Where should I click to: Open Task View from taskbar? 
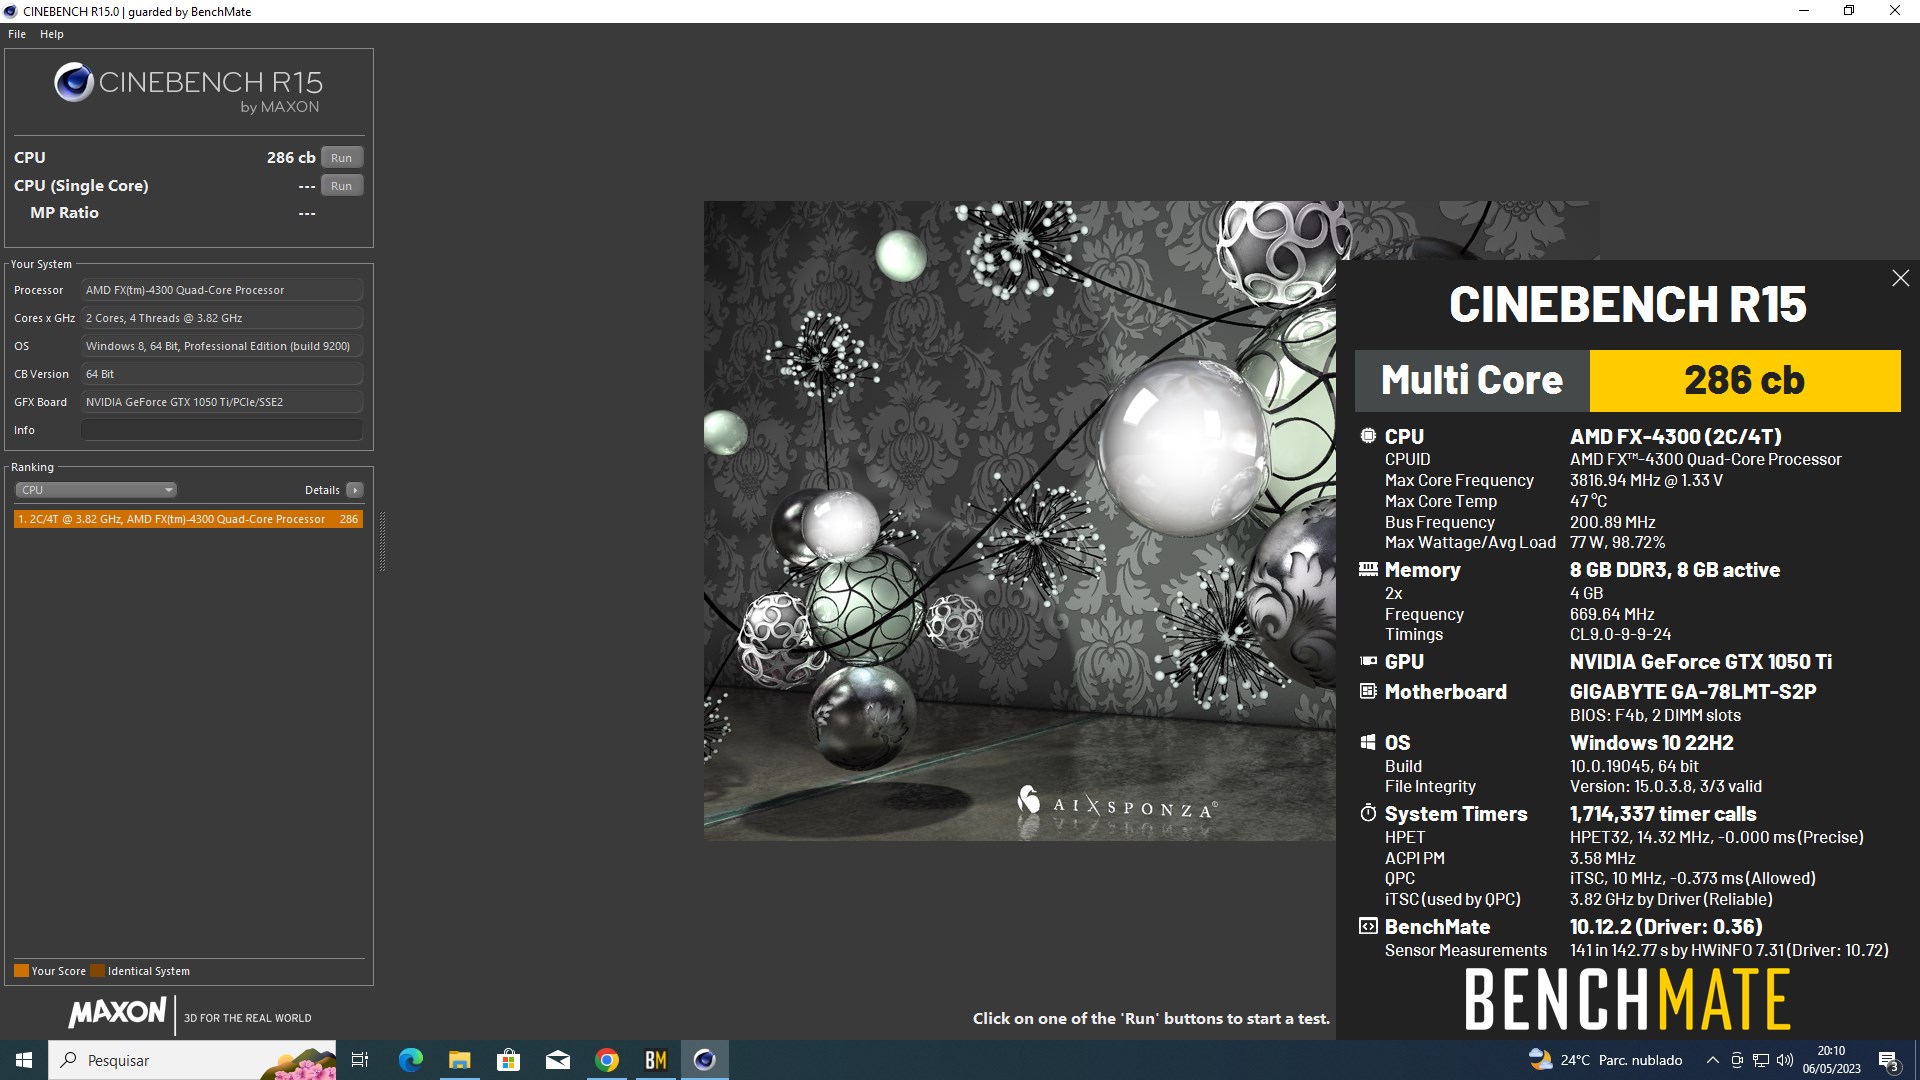360,1060
